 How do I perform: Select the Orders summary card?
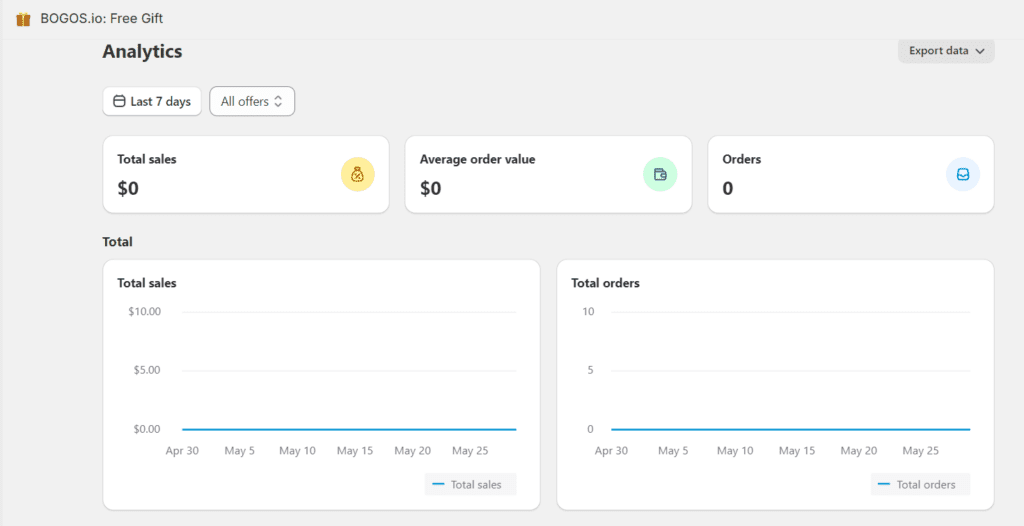(x=850, y=174)
